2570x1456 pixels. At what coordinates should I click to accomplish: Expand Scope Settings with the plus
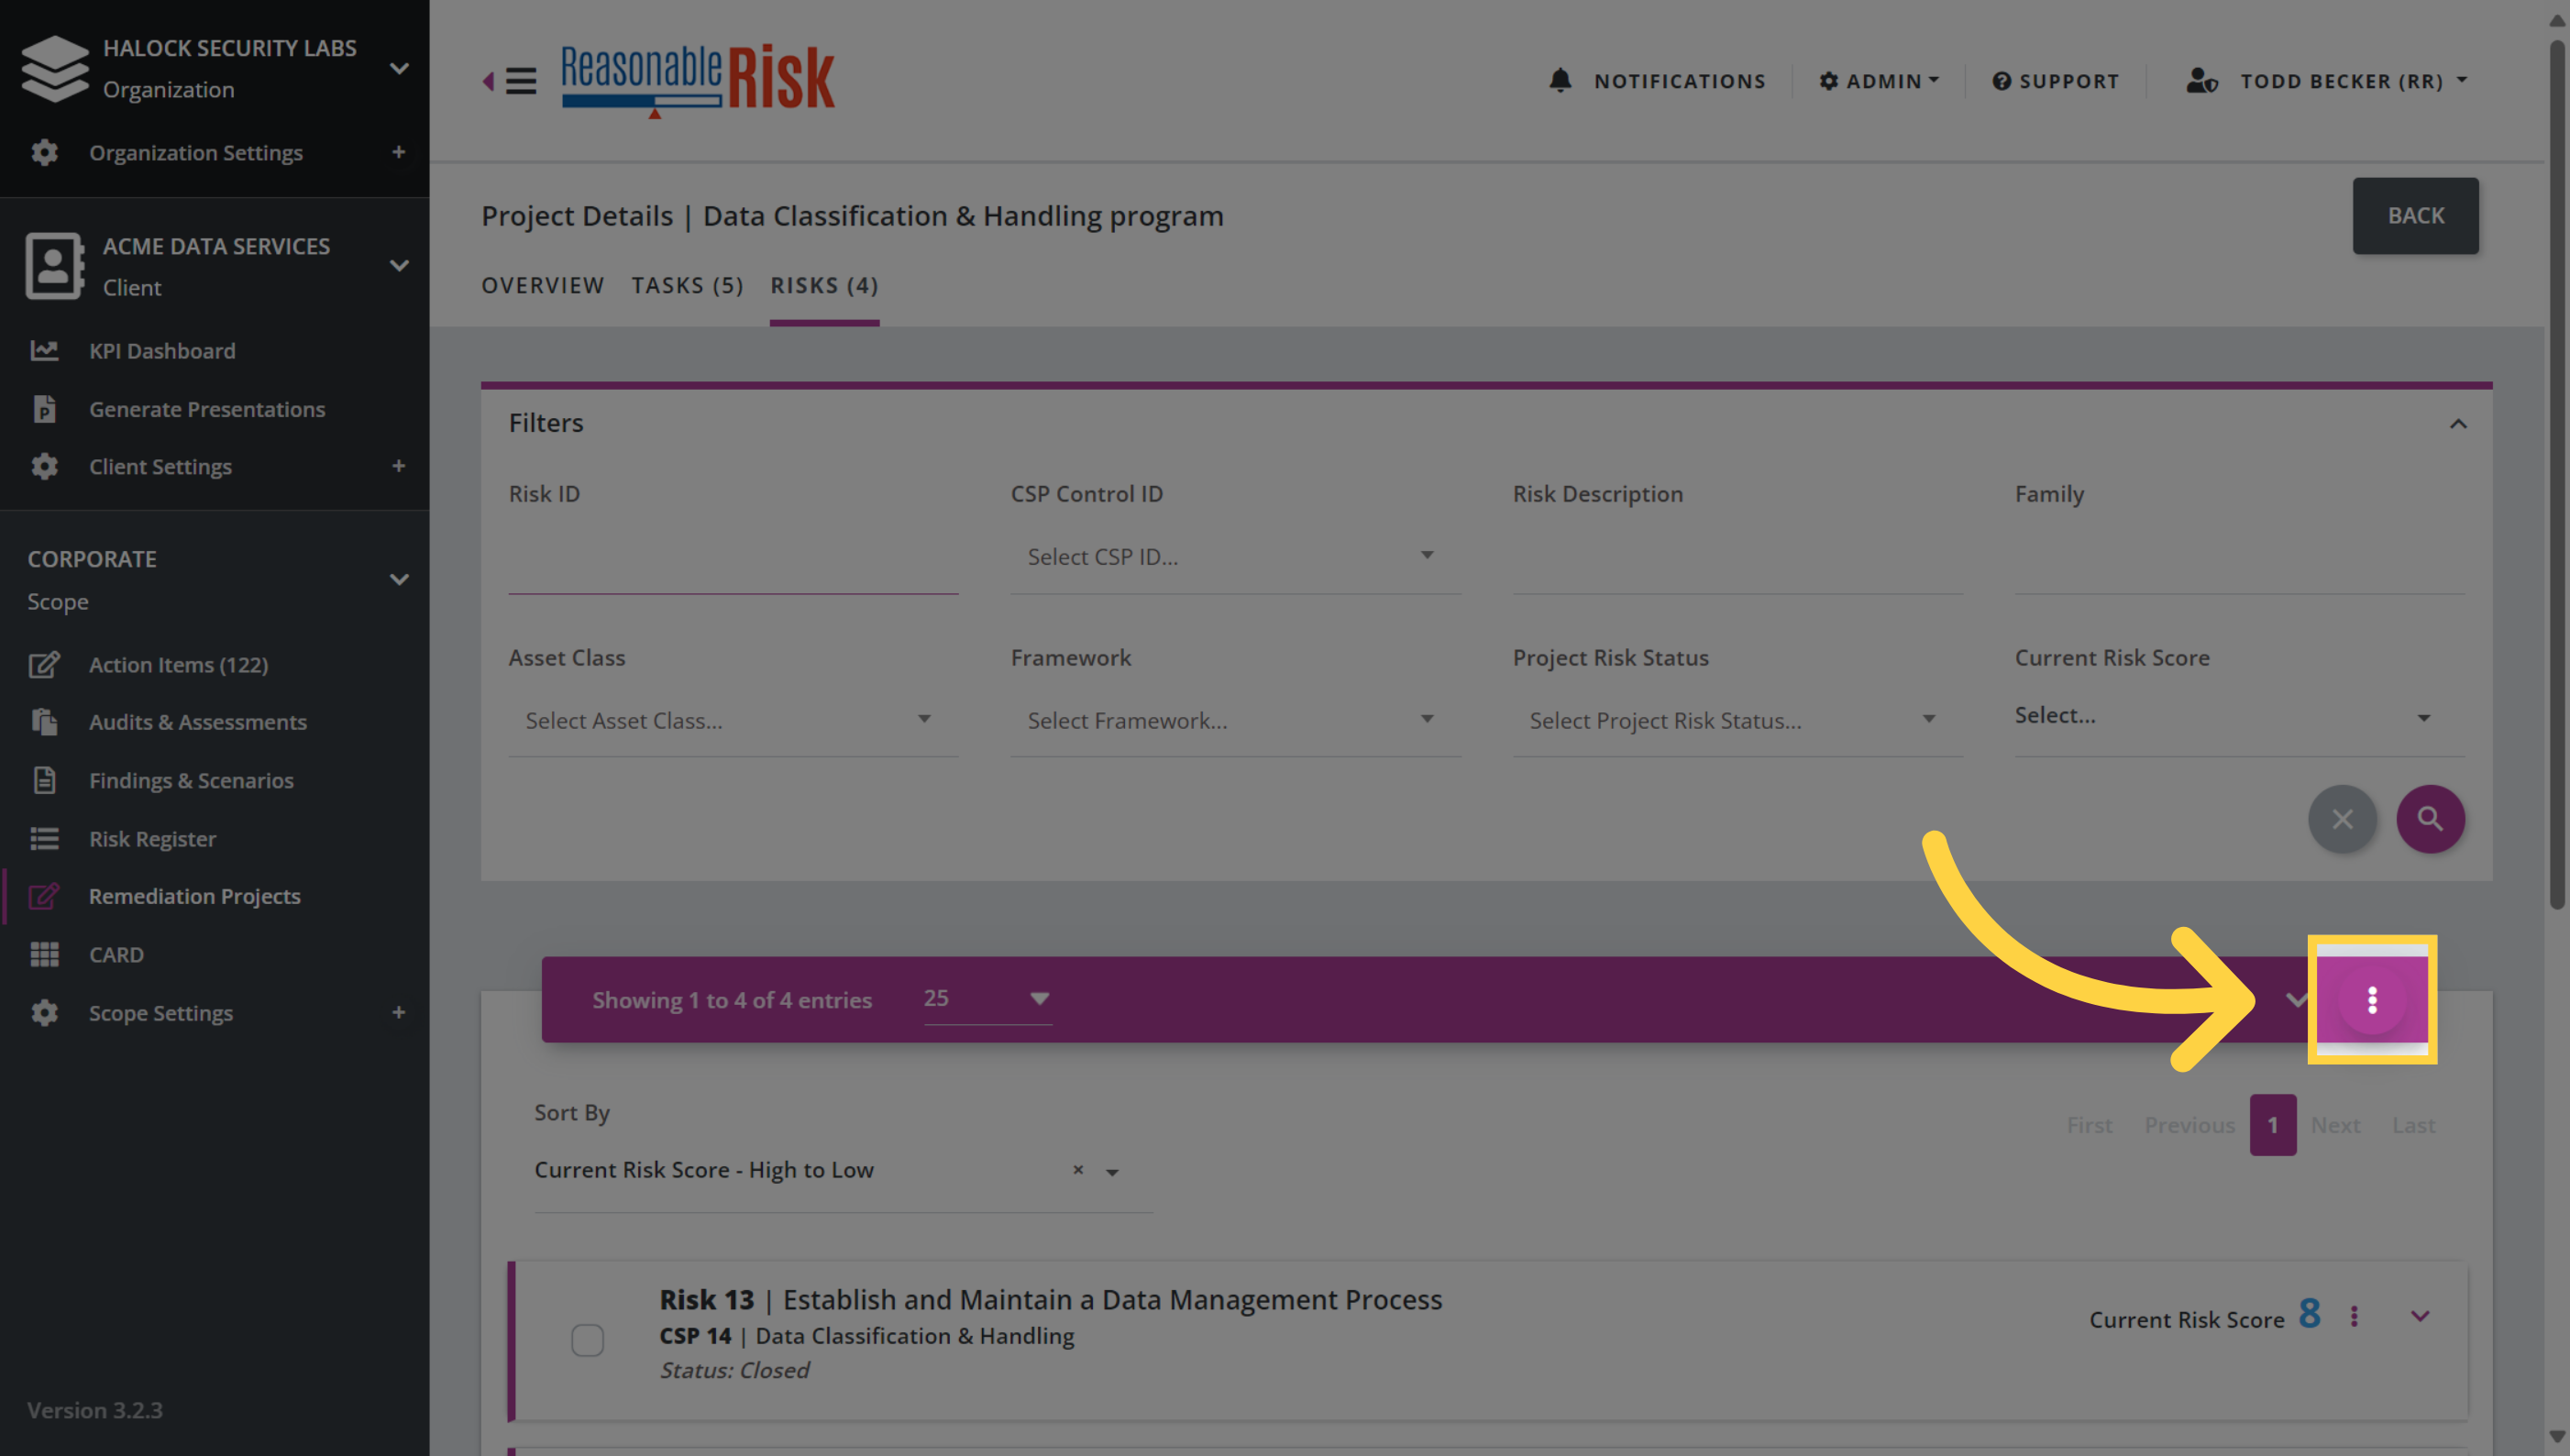click(399, 1013)
